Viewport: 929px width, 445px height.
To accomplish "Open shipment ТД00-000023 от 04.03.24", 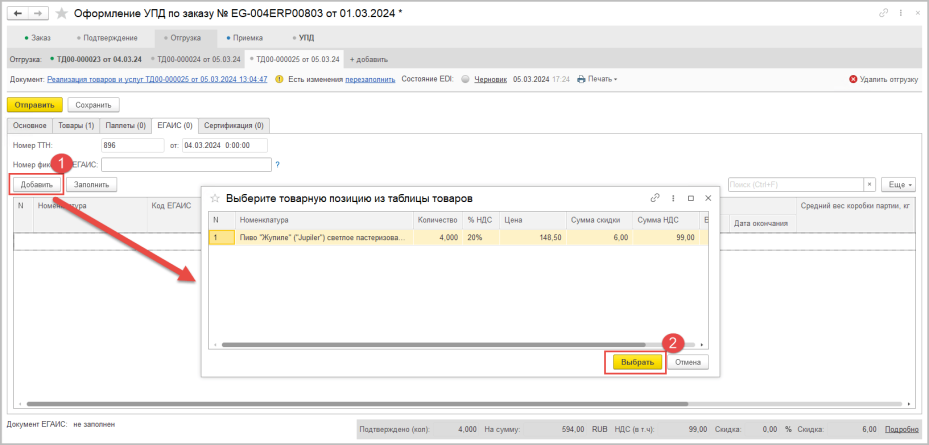I will [x=95, y=59].
